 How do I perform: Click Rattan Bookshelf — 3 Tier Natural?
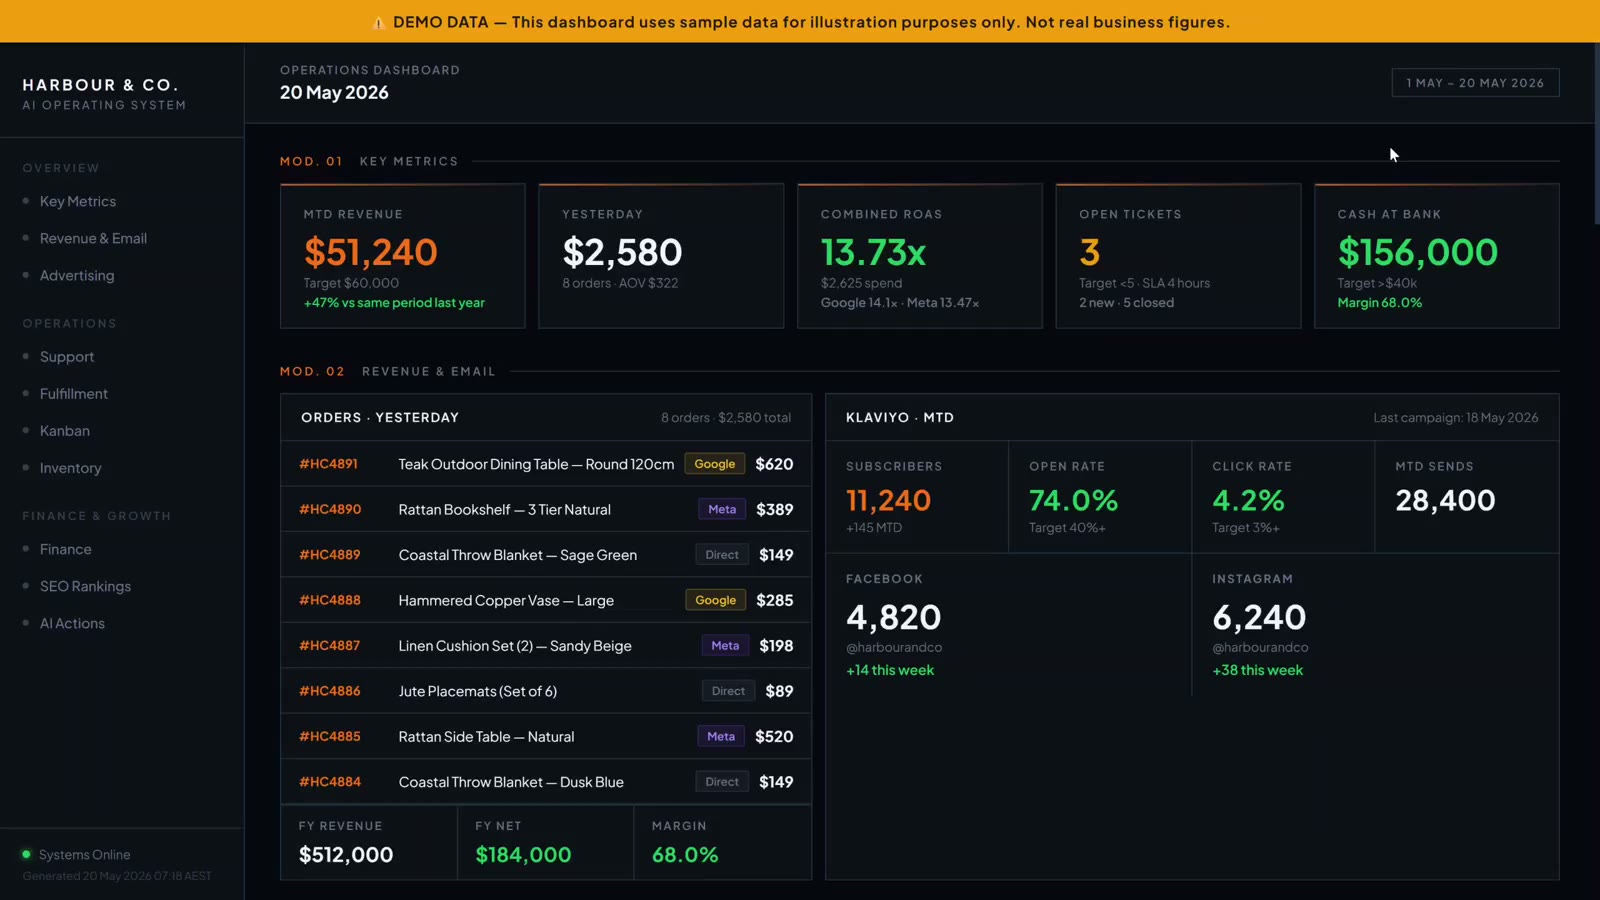pos(504,510)
